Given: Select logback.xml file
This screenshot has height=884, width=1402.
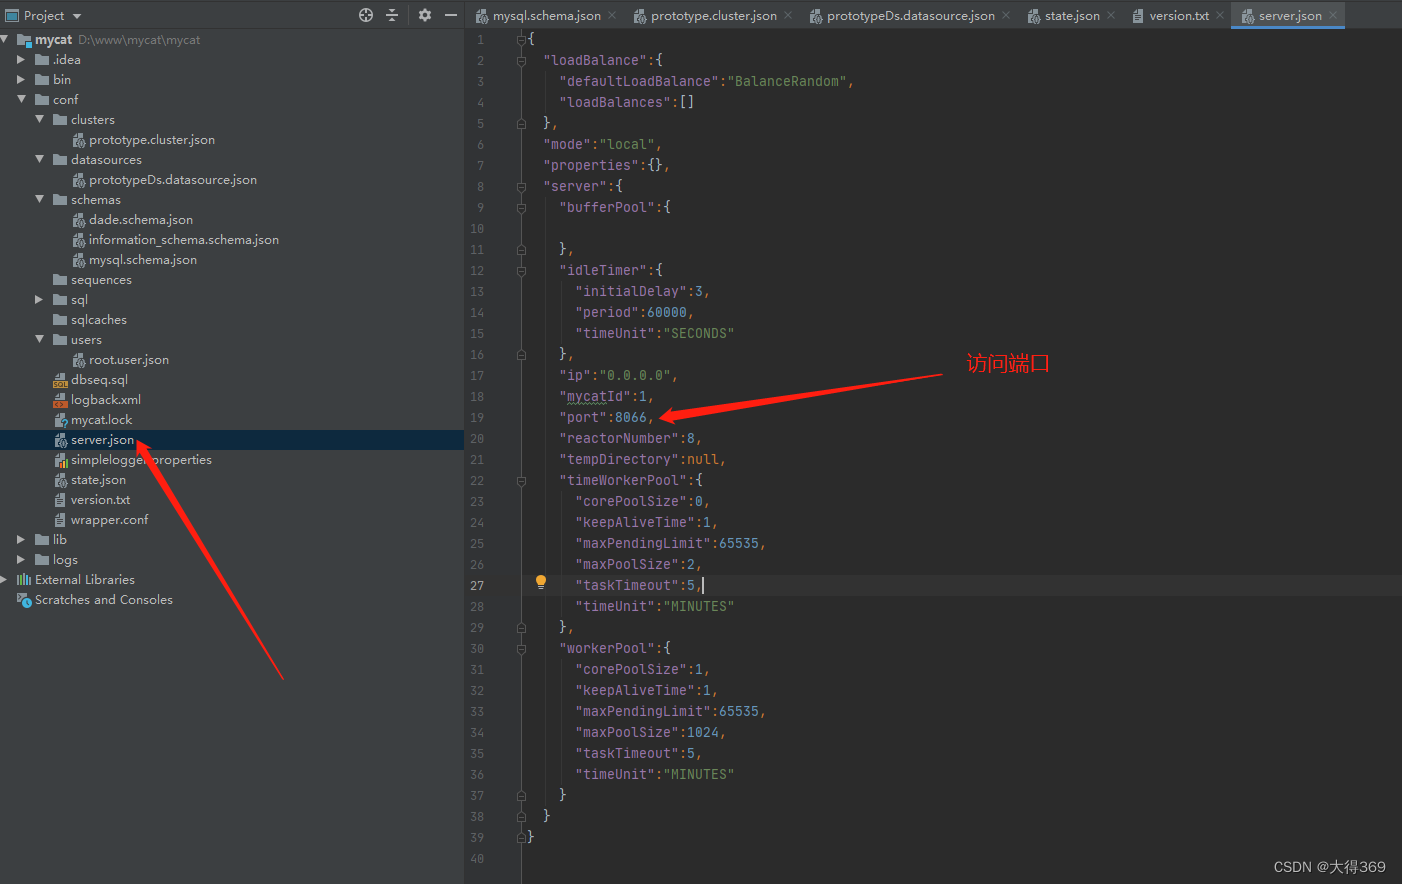Looking at the screenshot, I should tap(106, 400).
